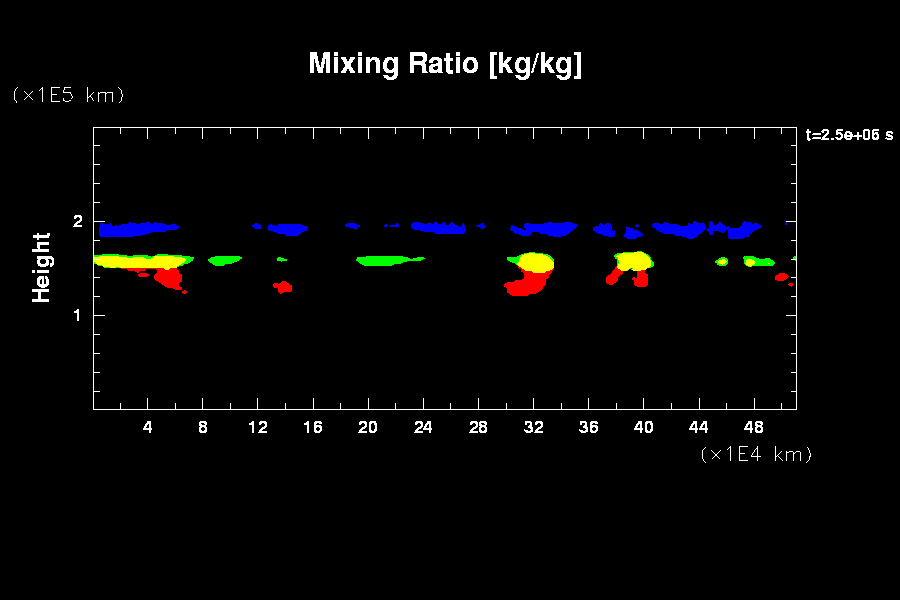The width and height of the screenshot is (900, 600).
Task: Click the yellow blob above x=40
Action: point(633,261)
